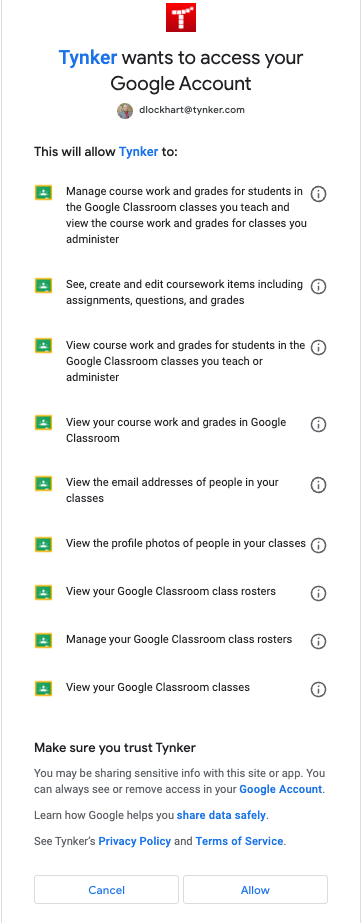The height and width of the screenshot is (923, 362).
Task: Open info icon for managing course work and grades
Action: tap(318, 194)
